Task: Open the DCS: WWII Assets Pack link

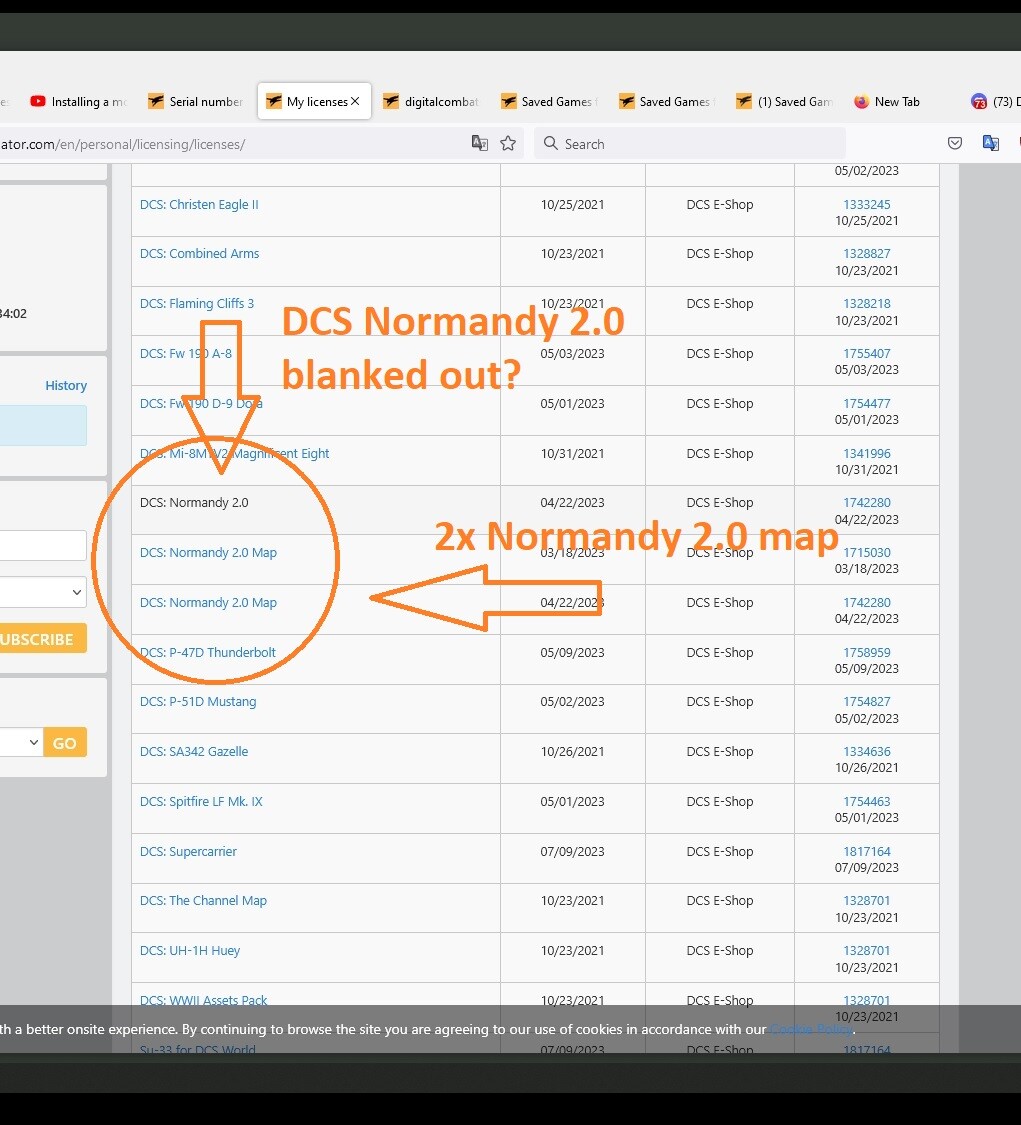Action: click(x=203, y=999)
